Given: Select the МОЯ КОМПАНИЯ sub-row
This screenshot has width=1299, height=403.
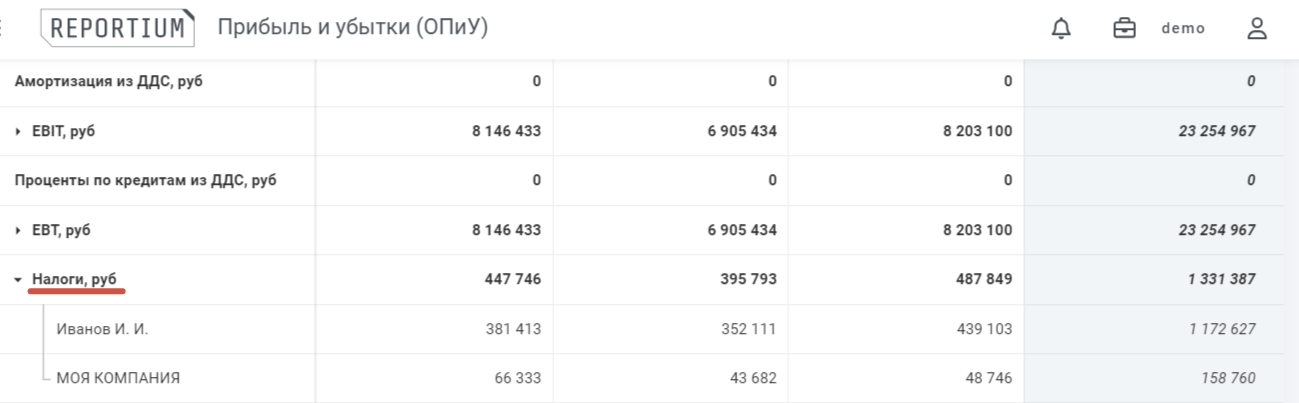Looking at the screenshot, I should [118, 378].
